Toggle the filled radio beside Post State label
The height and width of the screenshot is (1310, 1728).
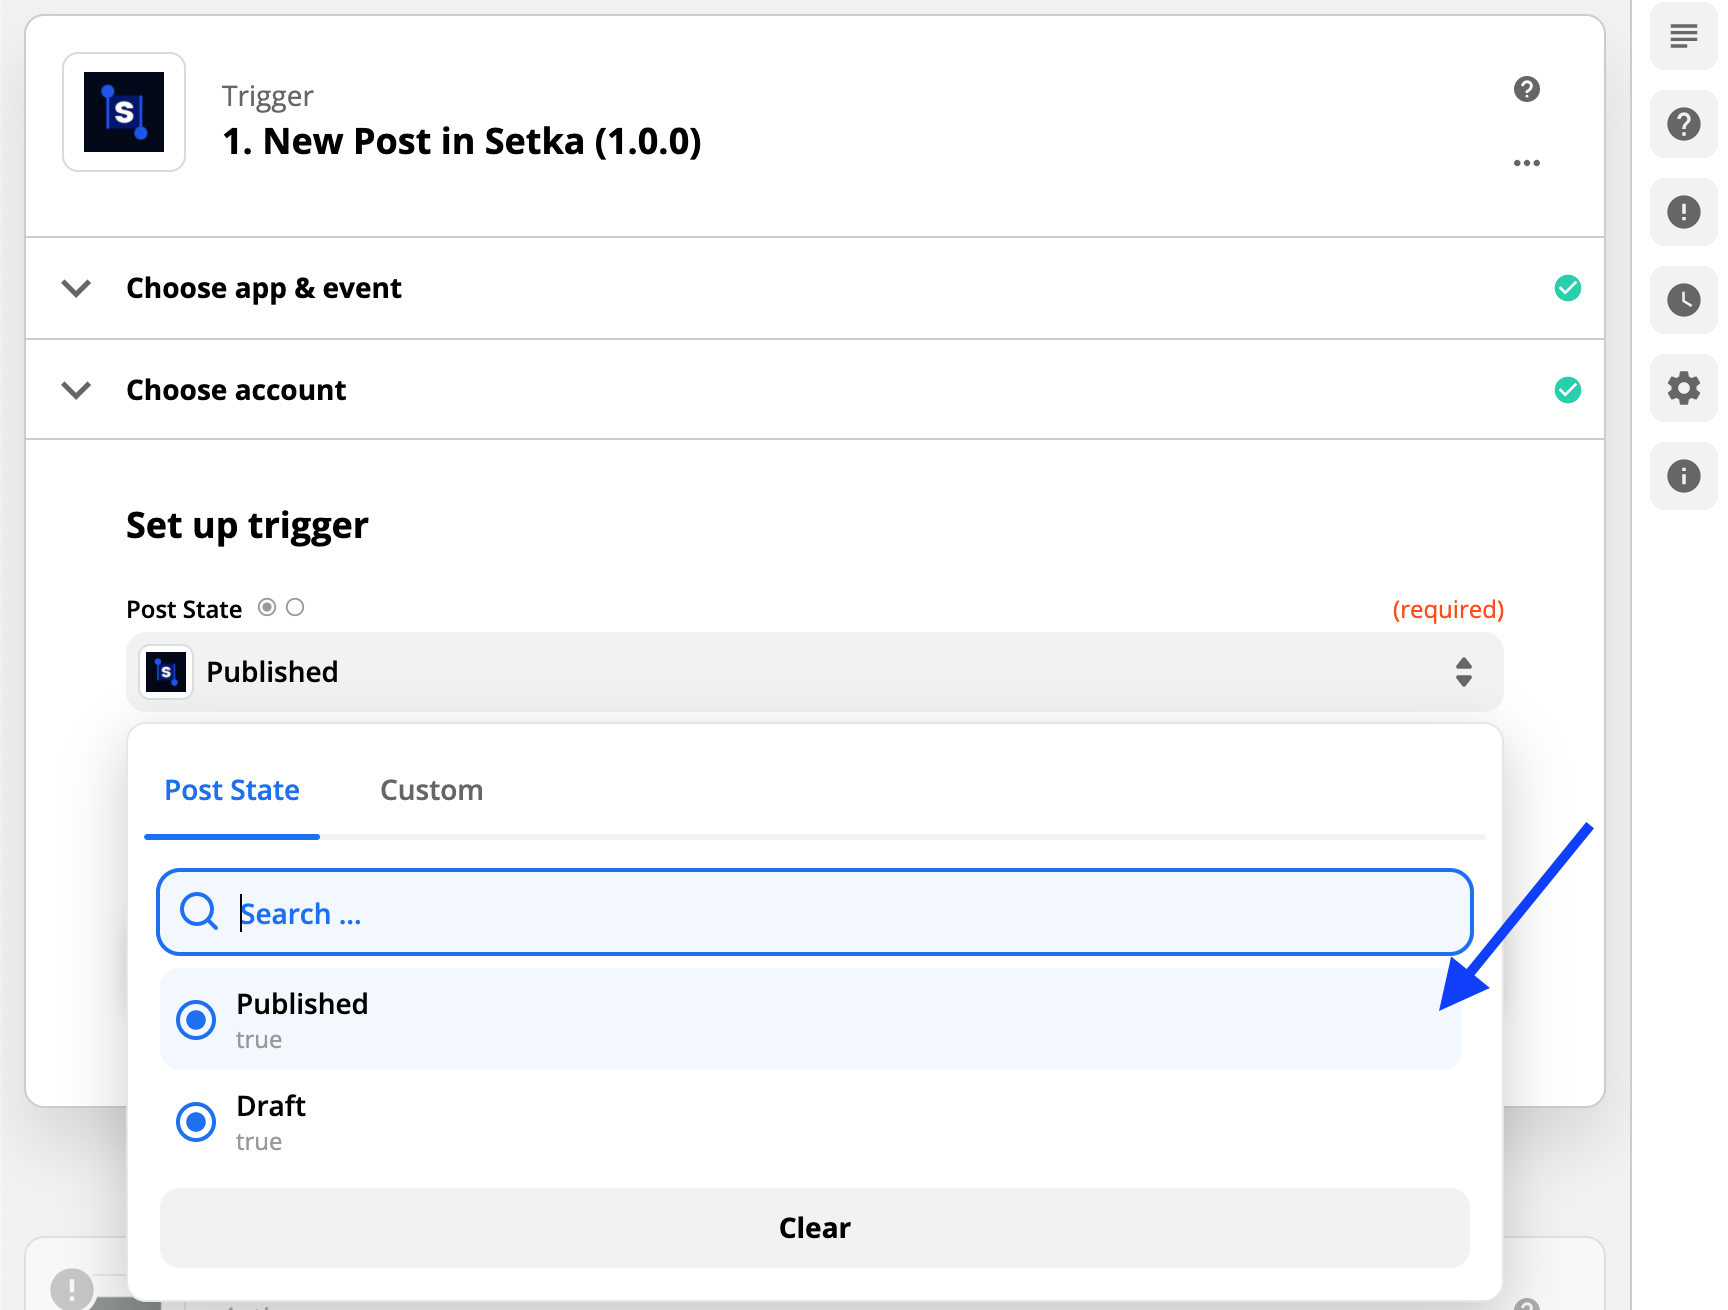pos(267,607)
